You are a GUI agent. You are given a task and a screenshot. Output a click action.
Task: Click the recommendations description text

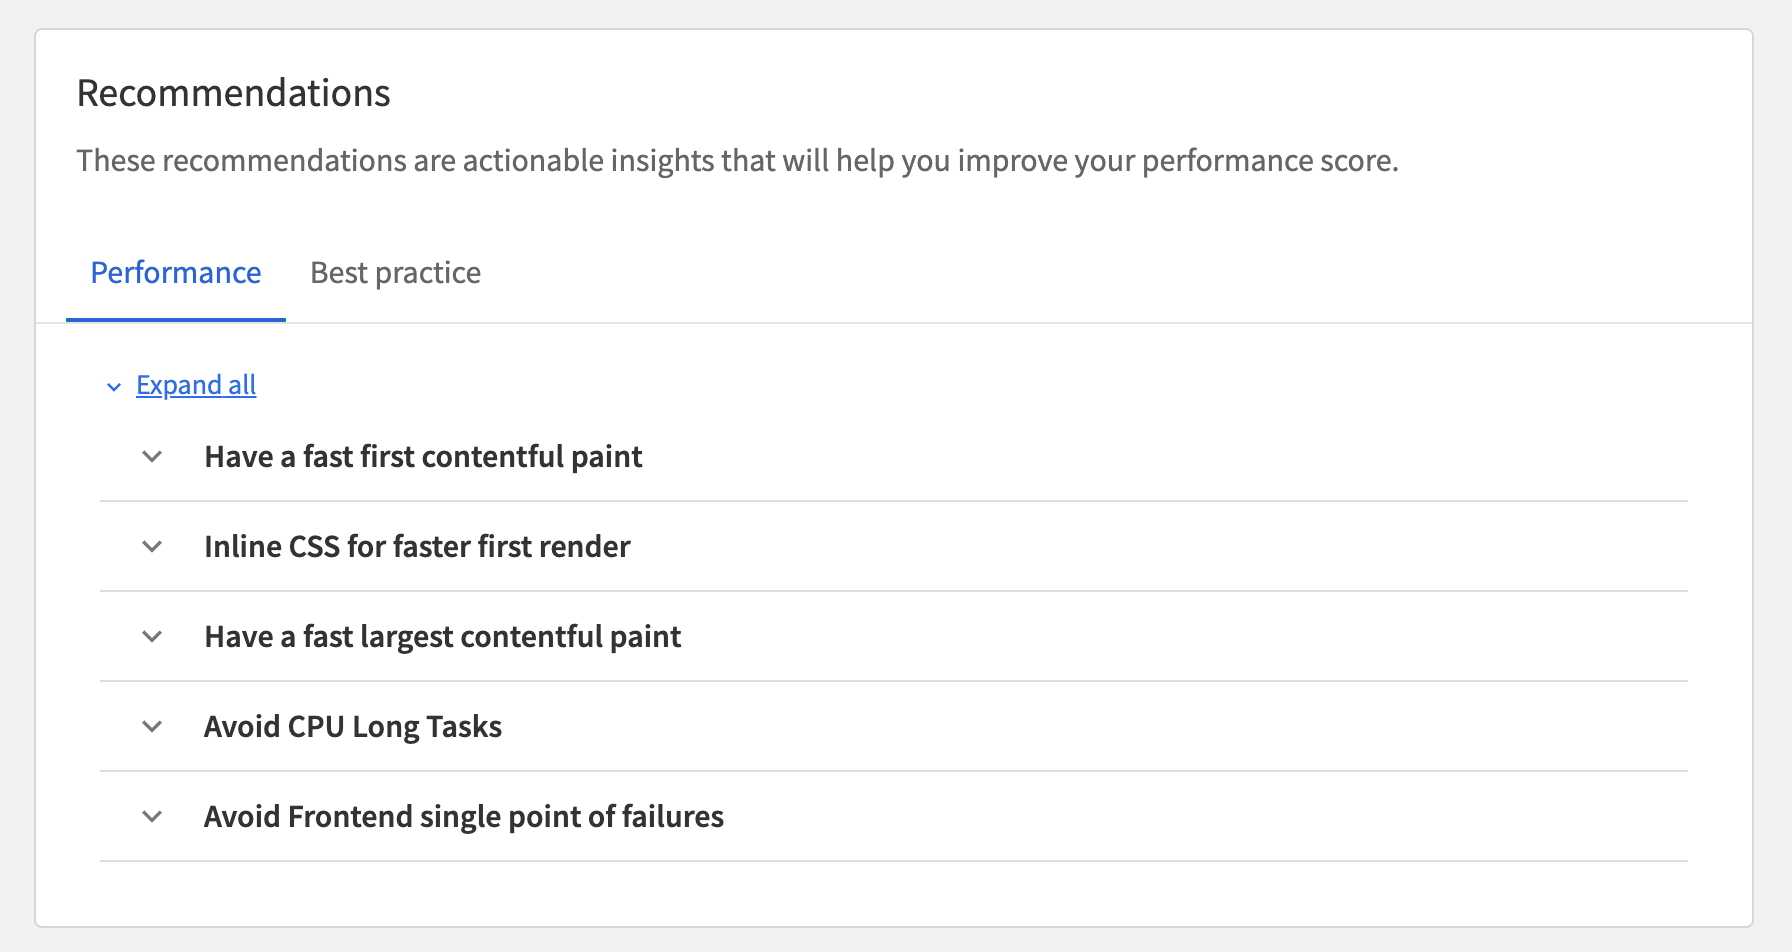[738, 160]
